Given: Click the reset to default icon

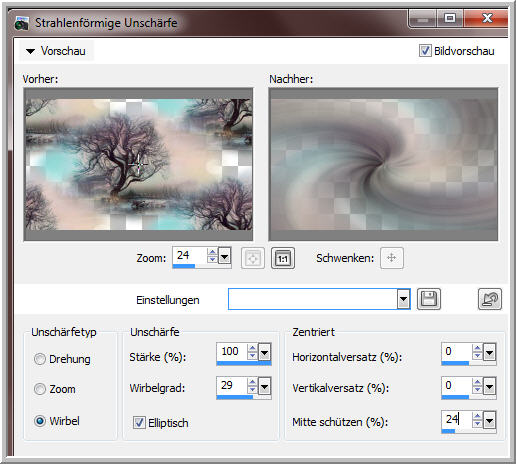Looking at the screenshot, I should (x=490, y=299).
